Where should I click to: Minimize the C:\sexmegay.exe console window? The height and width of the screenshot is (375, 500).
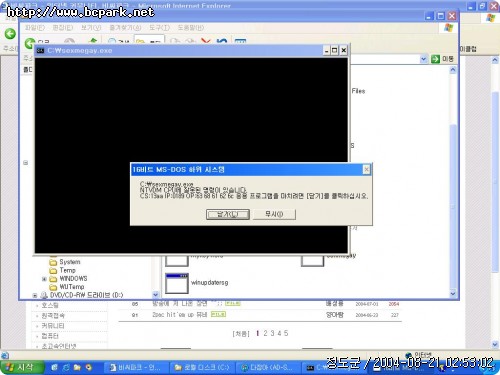click(x=327, y=50)
